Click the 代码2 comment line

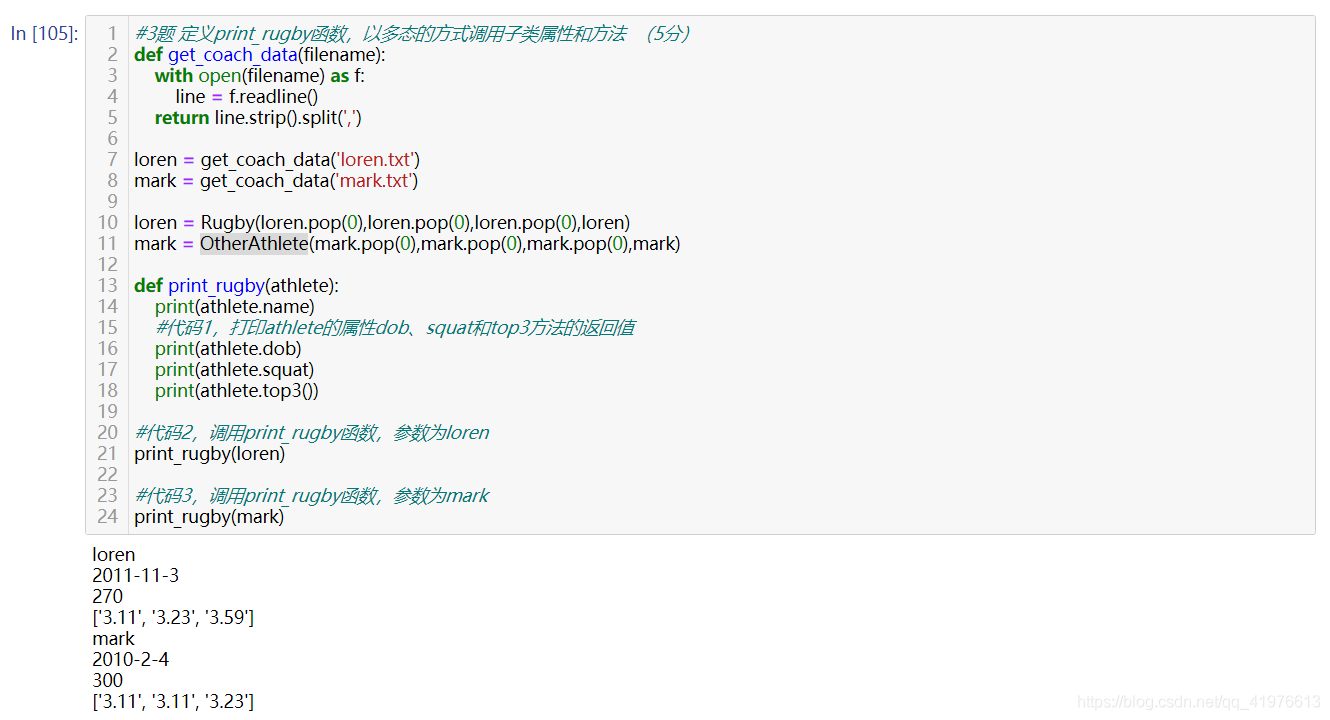[312, 432]
